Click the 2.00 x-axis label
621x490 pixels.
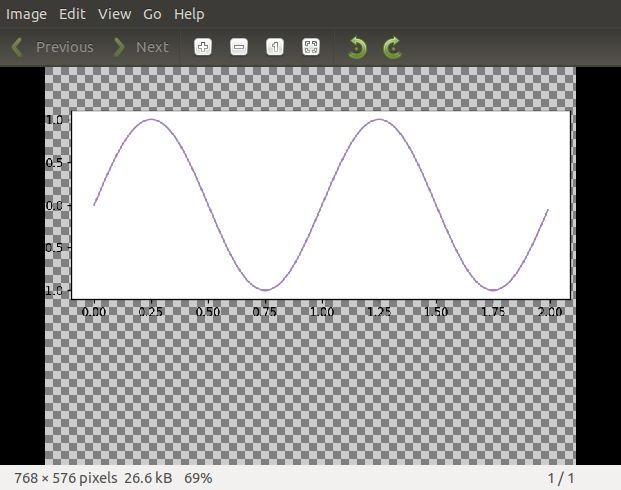coord(550,312)
